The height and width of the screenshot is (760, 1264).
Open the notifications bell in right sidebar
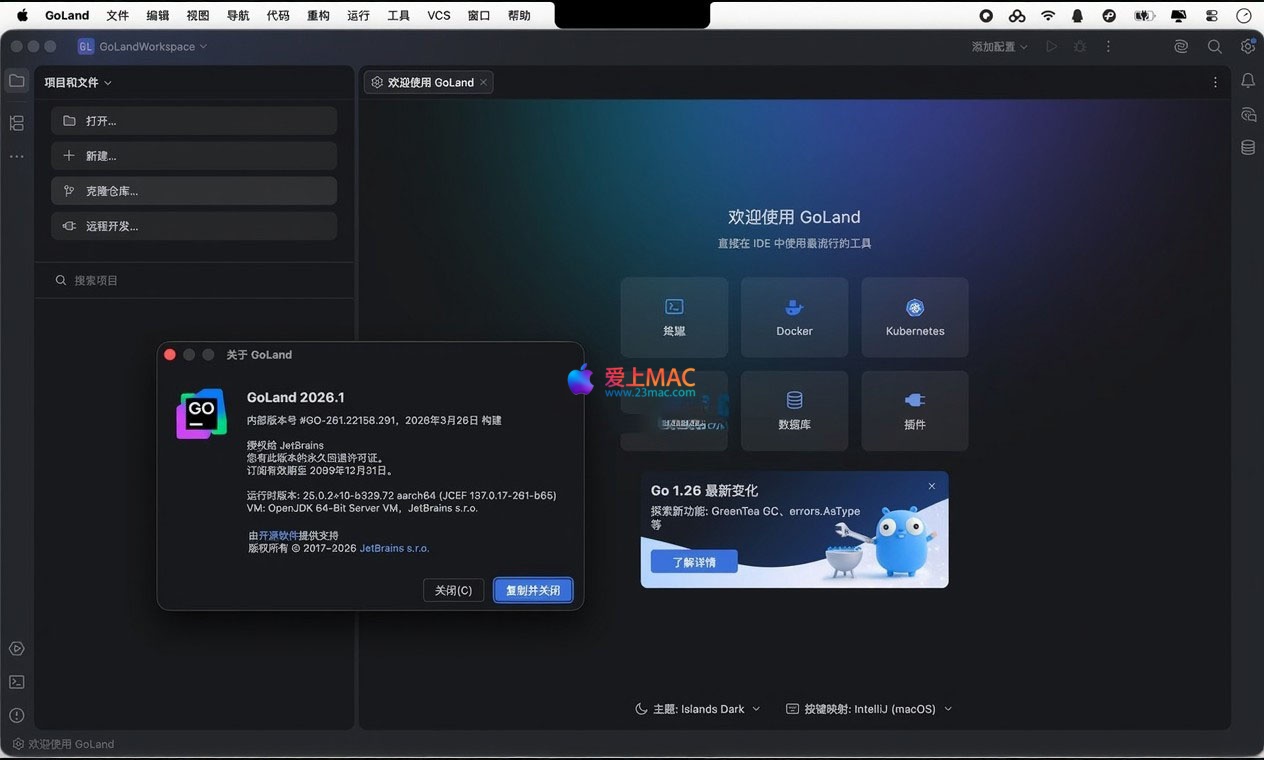point(1247,81)
